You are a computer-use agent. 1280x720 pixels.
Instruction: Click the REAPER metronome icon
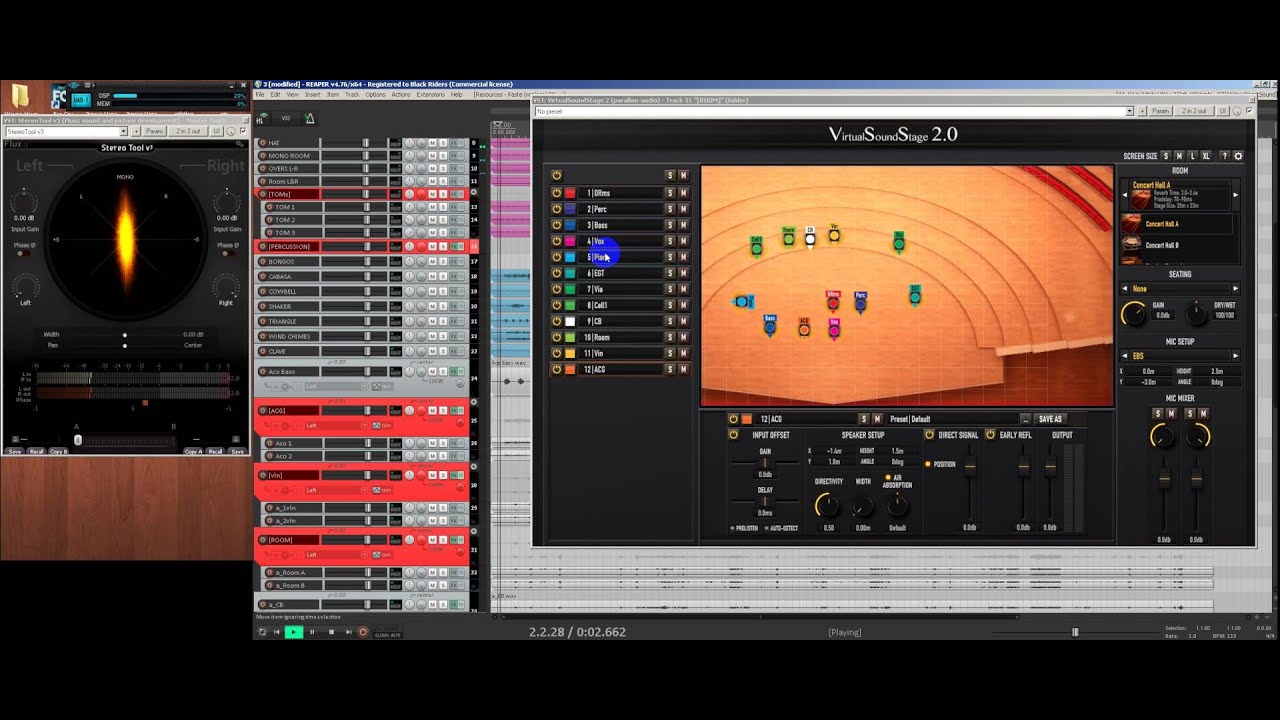pos(309,119)
